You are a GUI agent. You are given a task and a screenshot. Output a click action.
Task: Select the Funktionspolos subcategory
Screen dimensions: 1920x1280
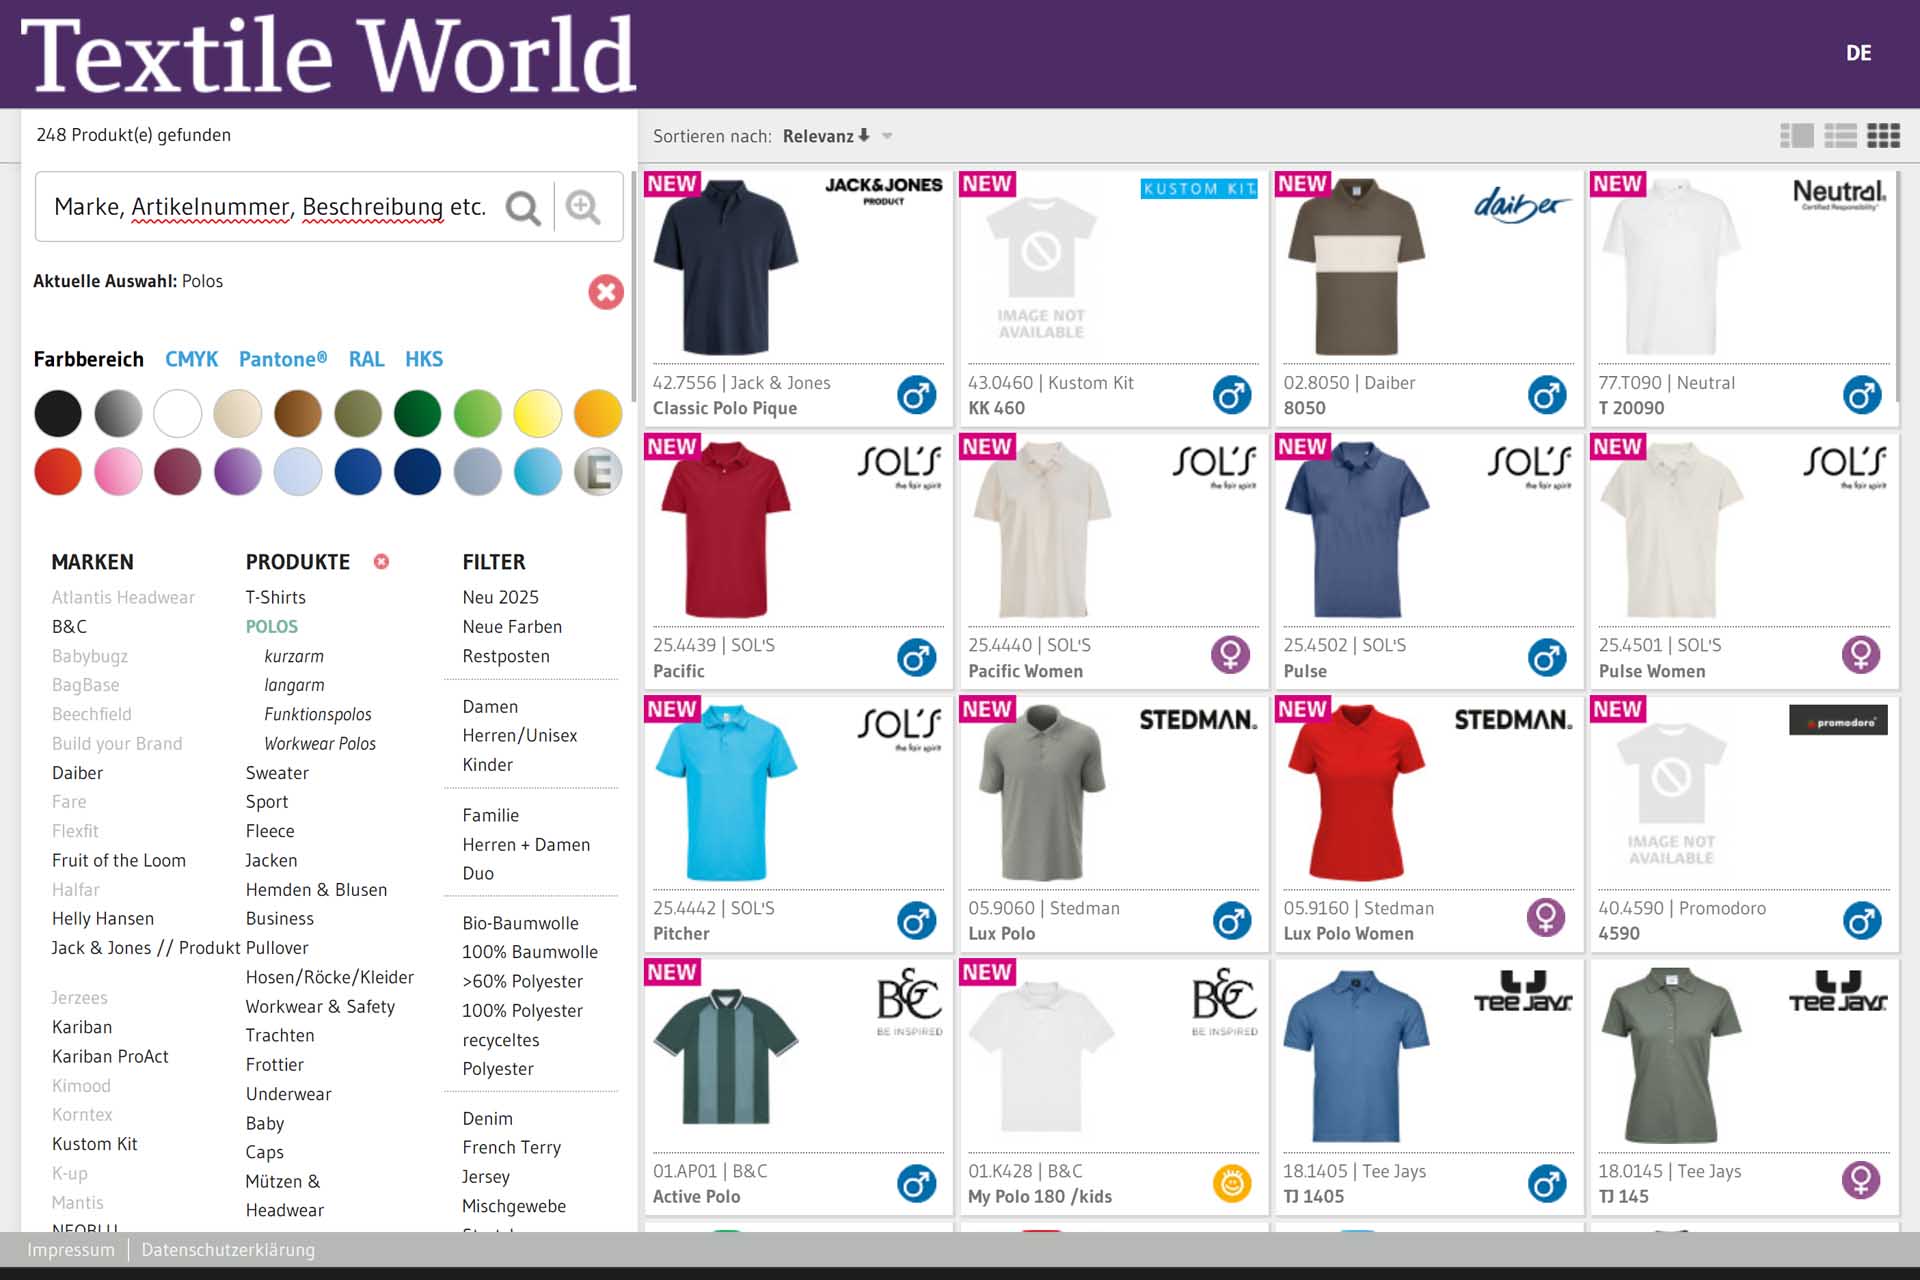click(318, 714)
